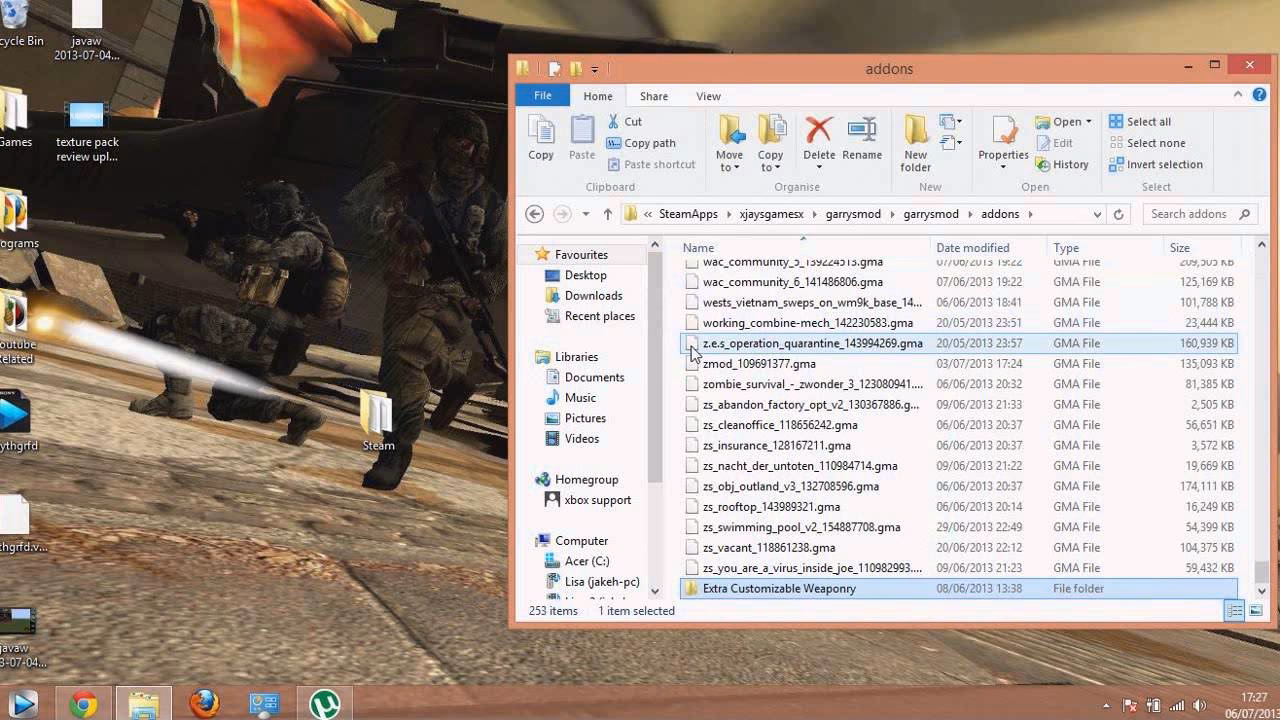This screenshot has height=720, width=1280.
Task: Click the Edit button in Open group
Action: click(x=1054, y=143)
